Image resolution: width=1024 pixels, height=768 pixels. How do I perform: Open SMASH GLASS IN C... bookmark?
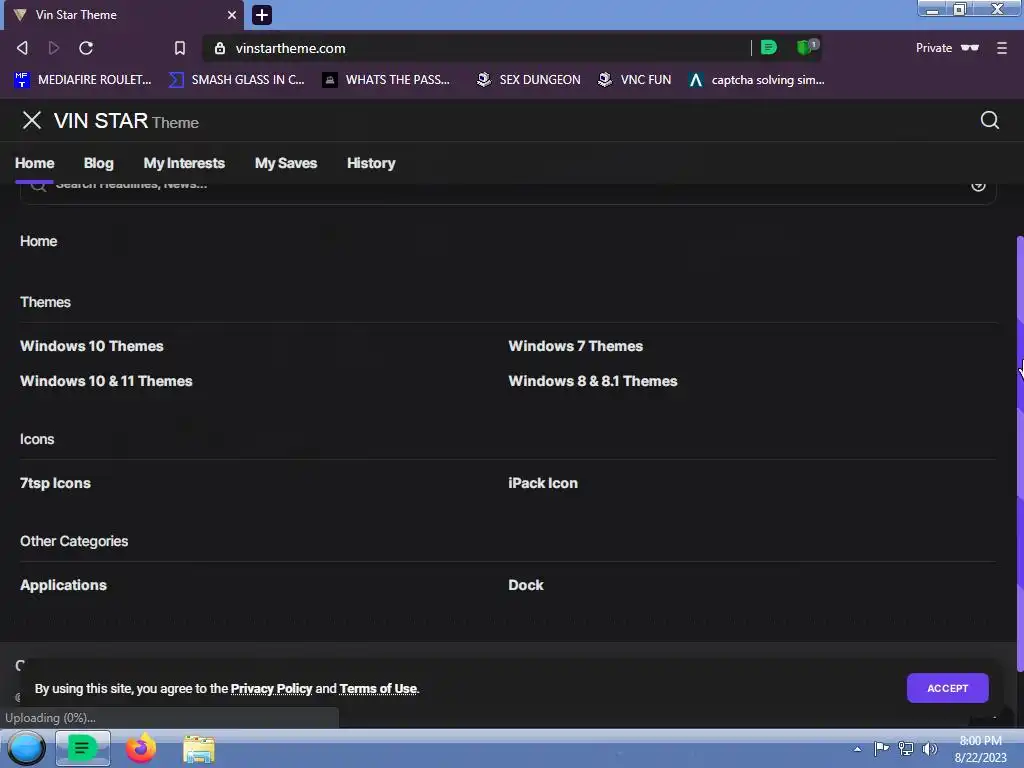(x=236, y=80)
